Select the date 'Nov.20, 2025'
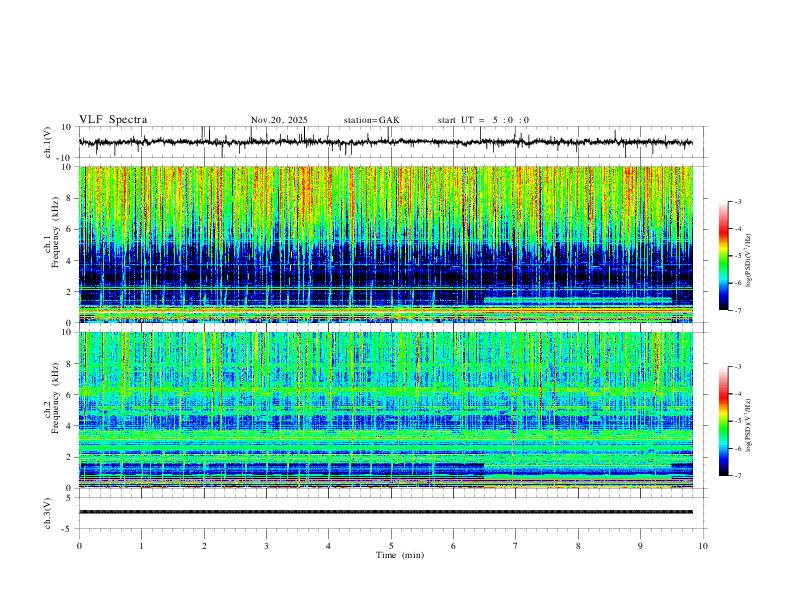The width and height of the screenshot is (792, 612). [x=279, y=120]
